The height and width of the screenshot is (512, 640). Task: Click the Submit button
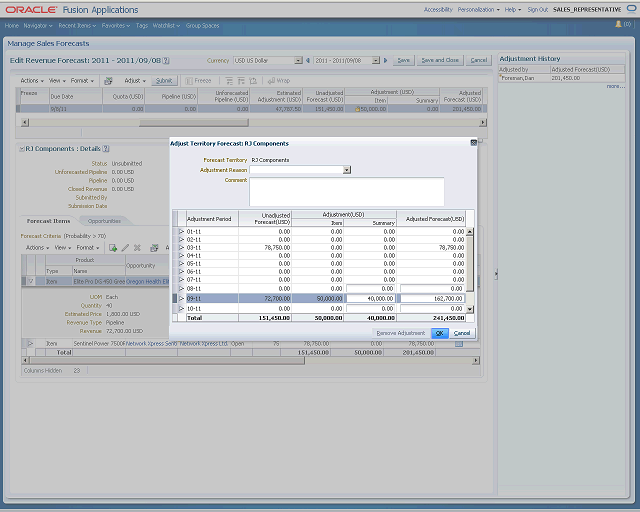(164, 81)
